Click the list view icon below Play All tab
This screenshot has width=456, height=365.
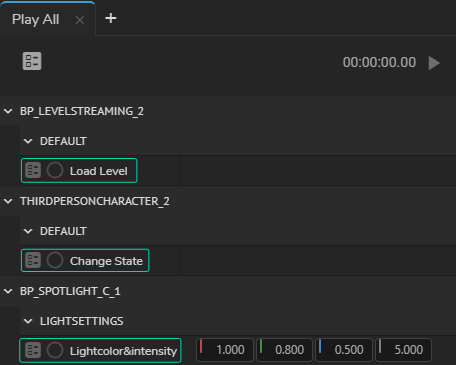click(32, 61)
